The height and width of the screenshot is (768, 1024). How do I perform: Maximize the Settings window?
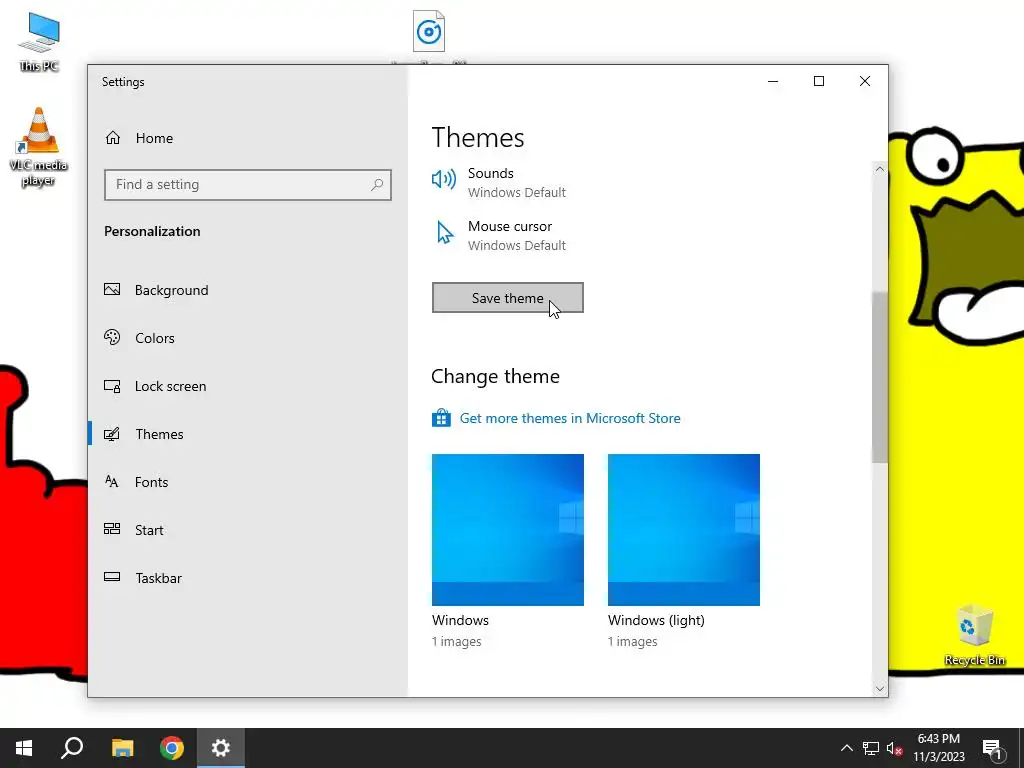tap(819, 81)
